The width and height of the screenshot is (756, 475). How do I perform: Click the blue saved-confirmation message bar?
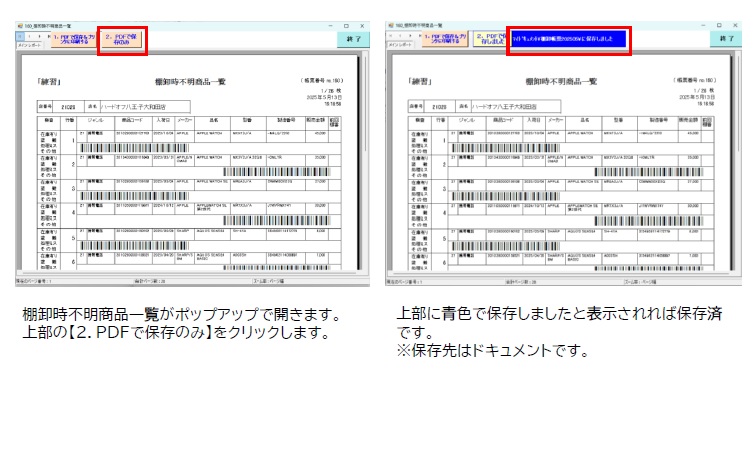click(569, 38)
